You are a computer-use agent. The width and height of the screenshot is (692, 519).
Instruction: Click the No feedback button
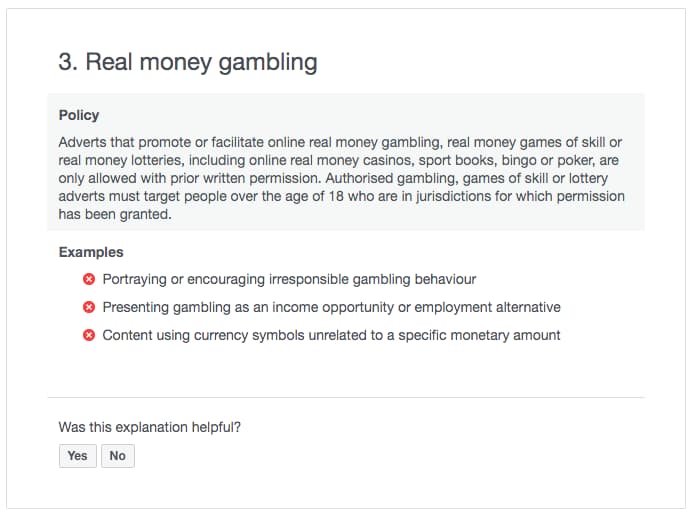118,455
